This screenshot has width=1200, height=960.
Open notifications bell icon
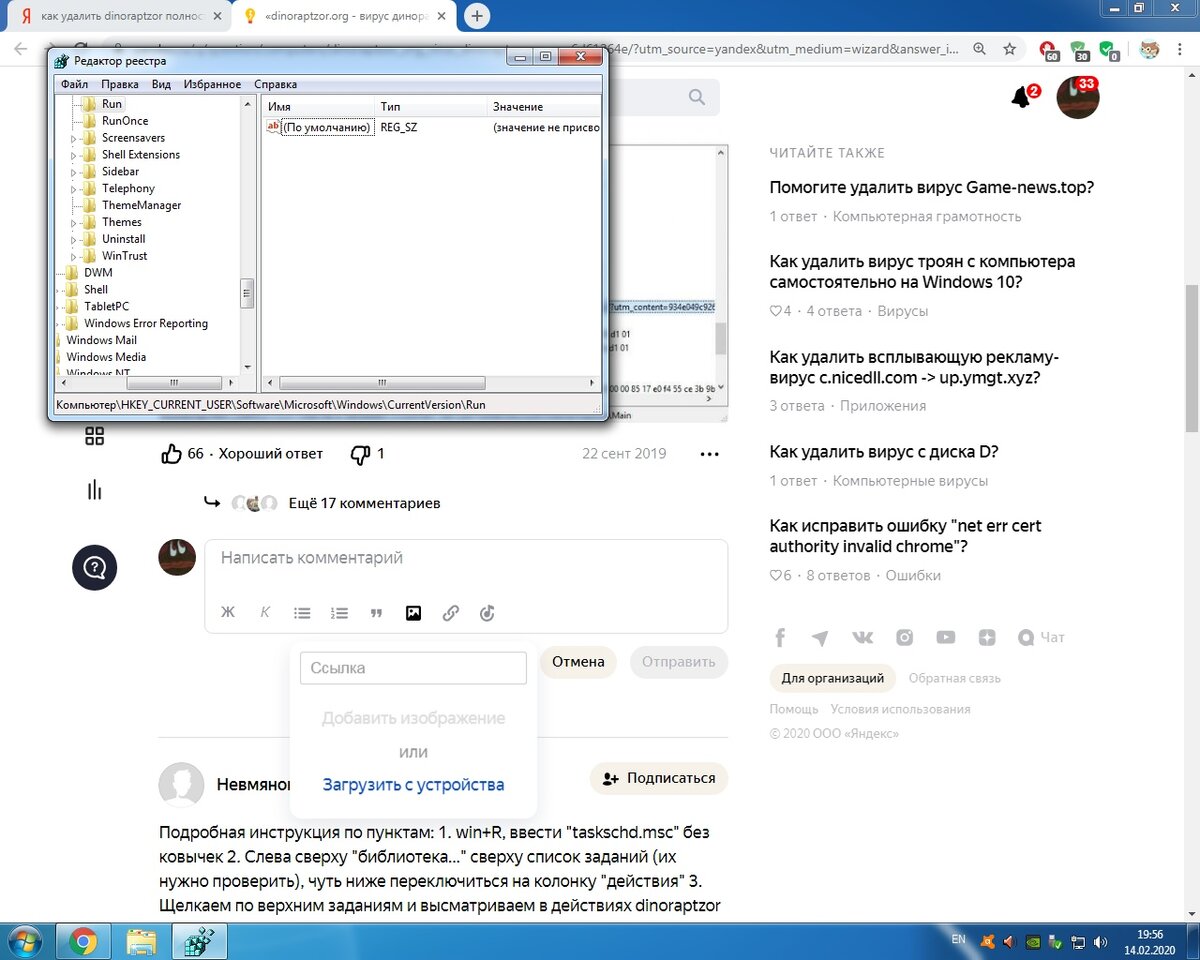(1022, 97)
